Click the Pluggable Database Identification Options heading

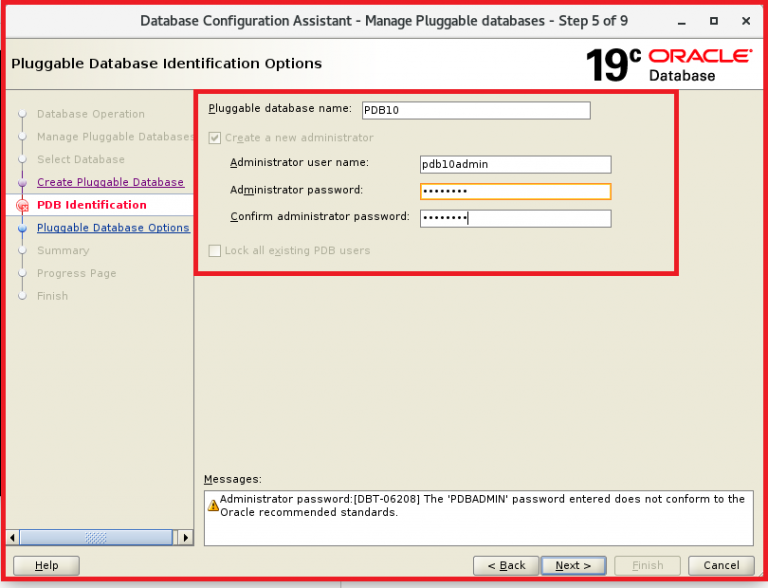coord(167,64)
